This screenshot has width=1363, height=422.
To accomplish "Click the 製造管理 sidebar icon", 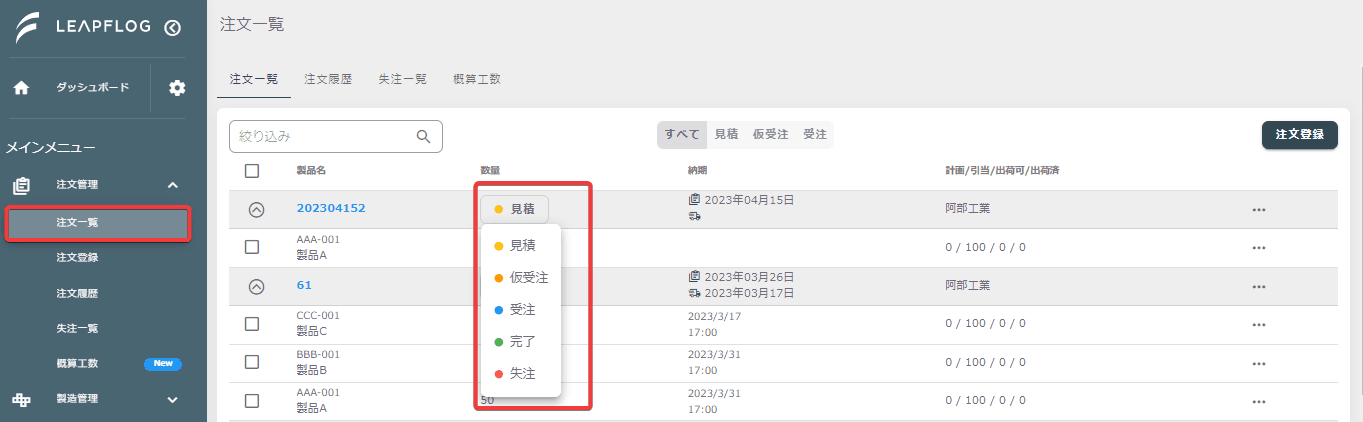I will (x=21, y=399).
